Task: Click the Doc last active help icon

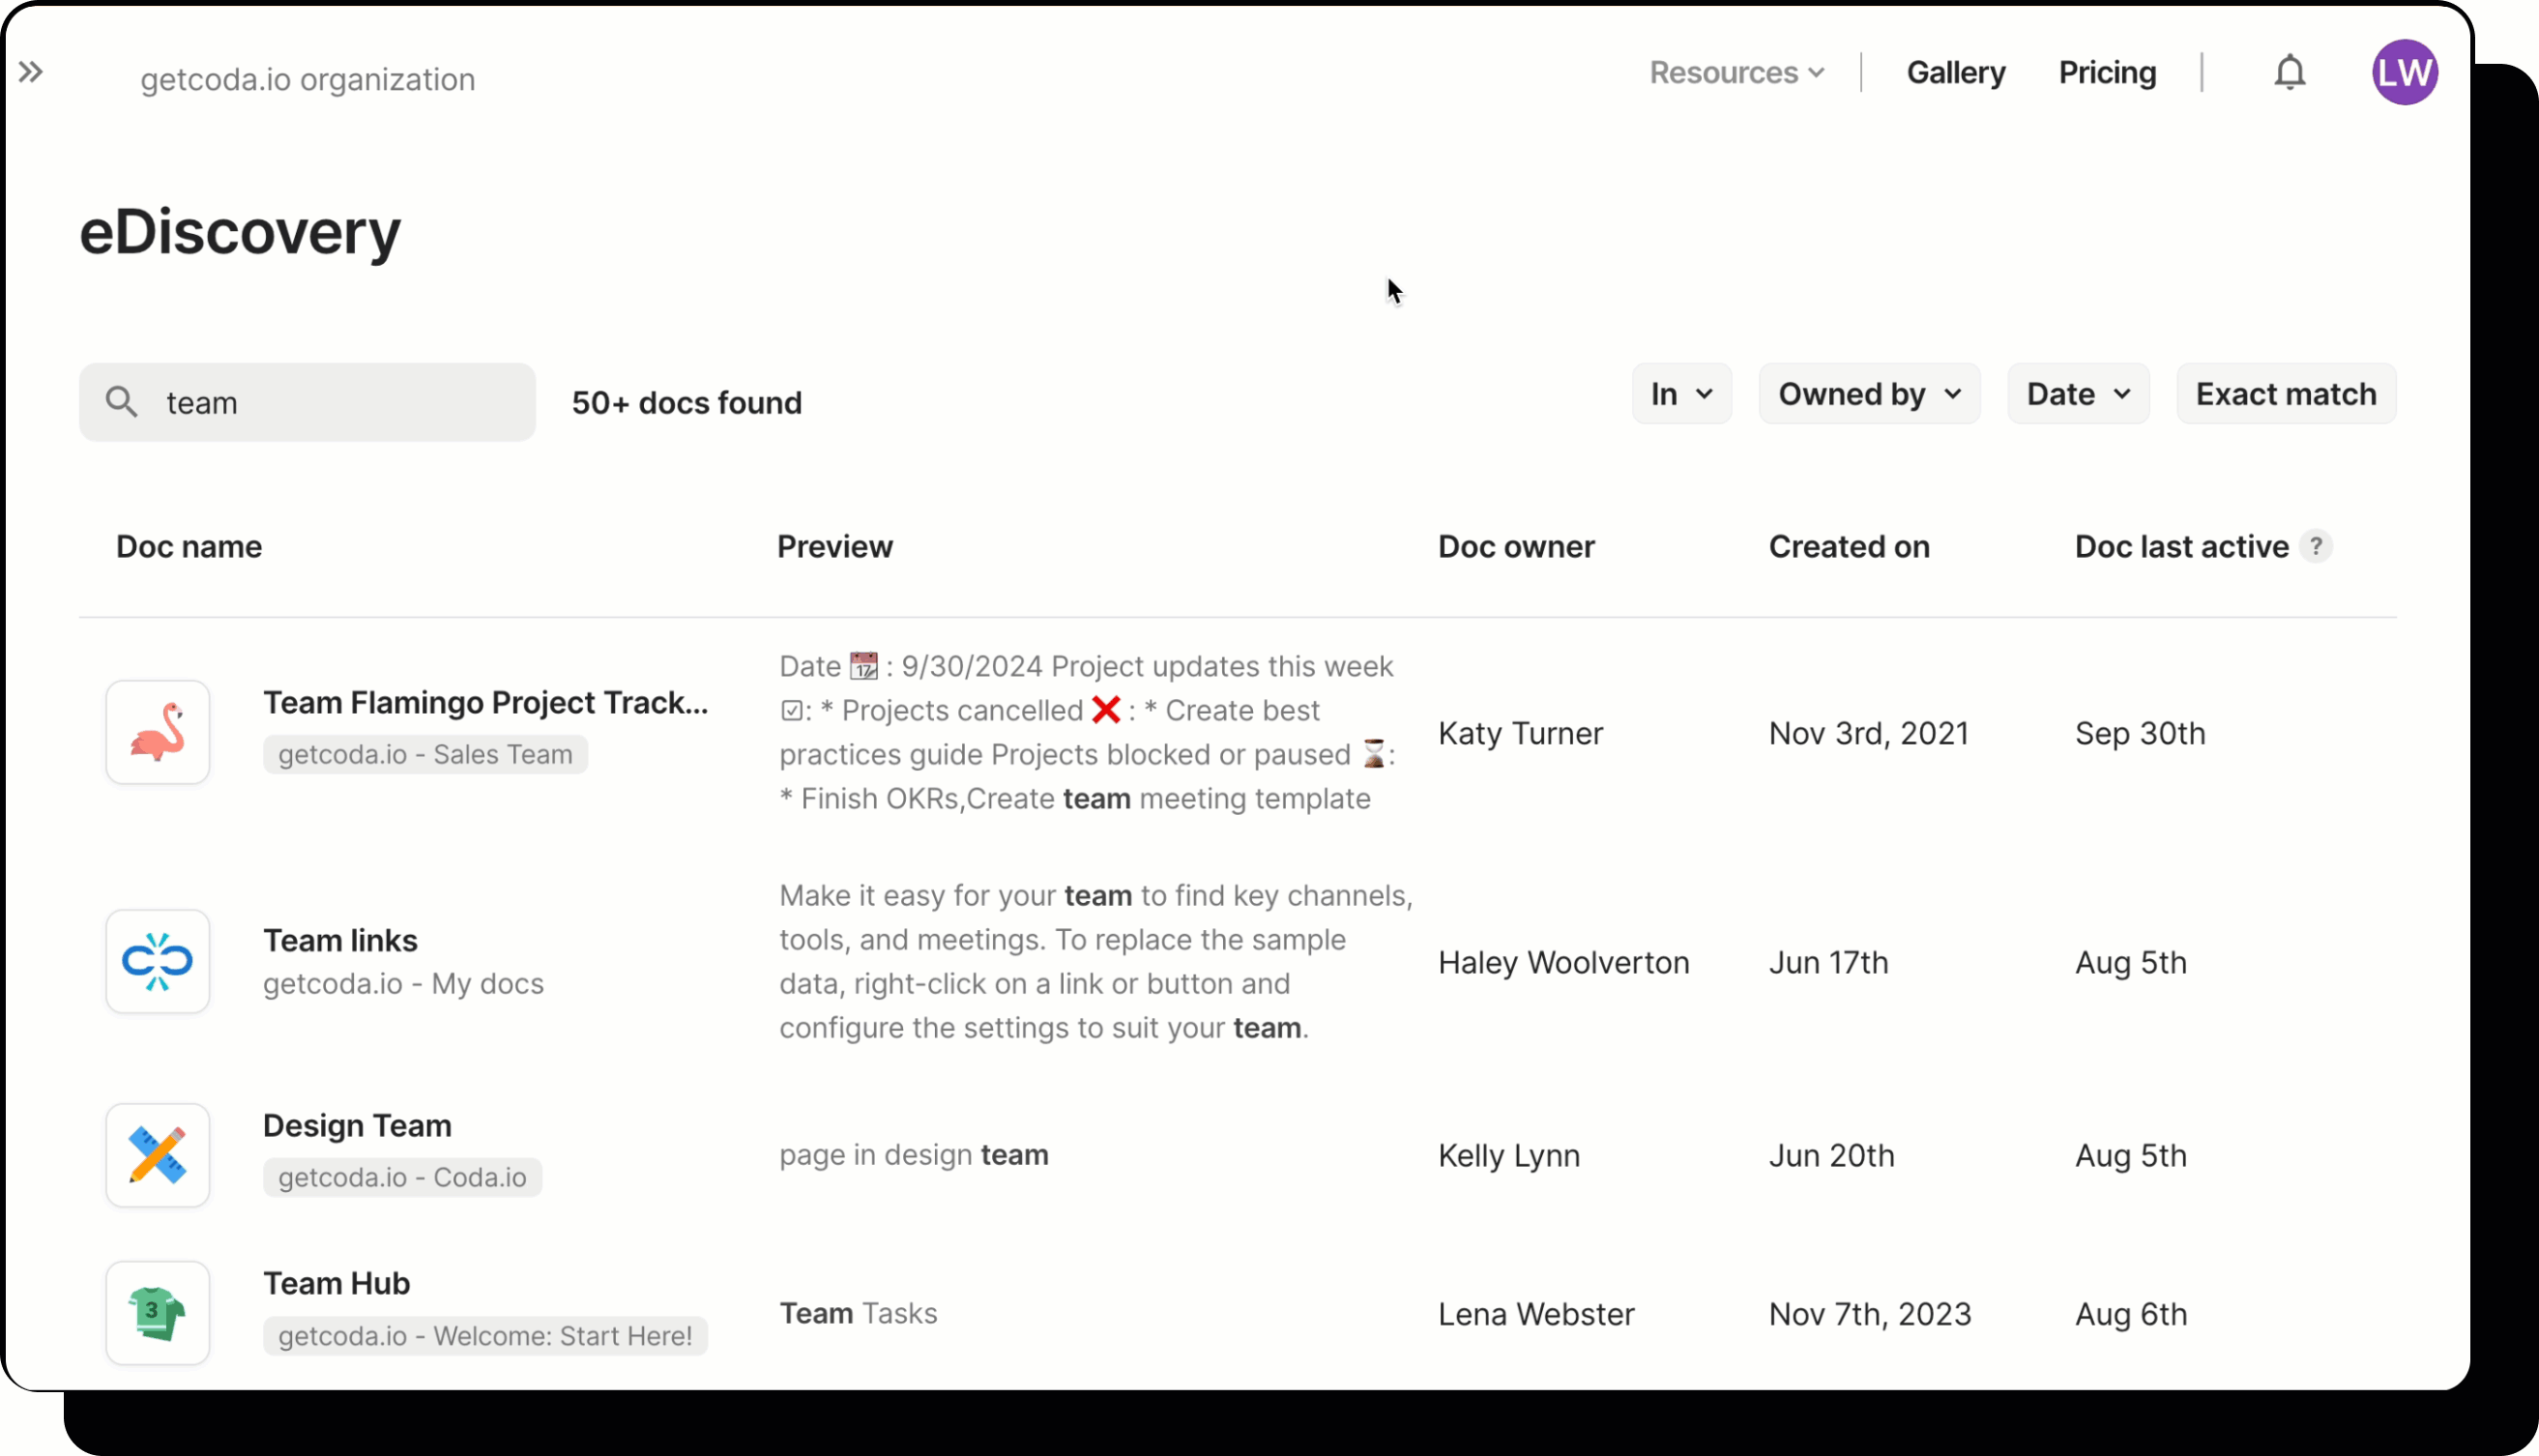Action: pos(2316,547)
